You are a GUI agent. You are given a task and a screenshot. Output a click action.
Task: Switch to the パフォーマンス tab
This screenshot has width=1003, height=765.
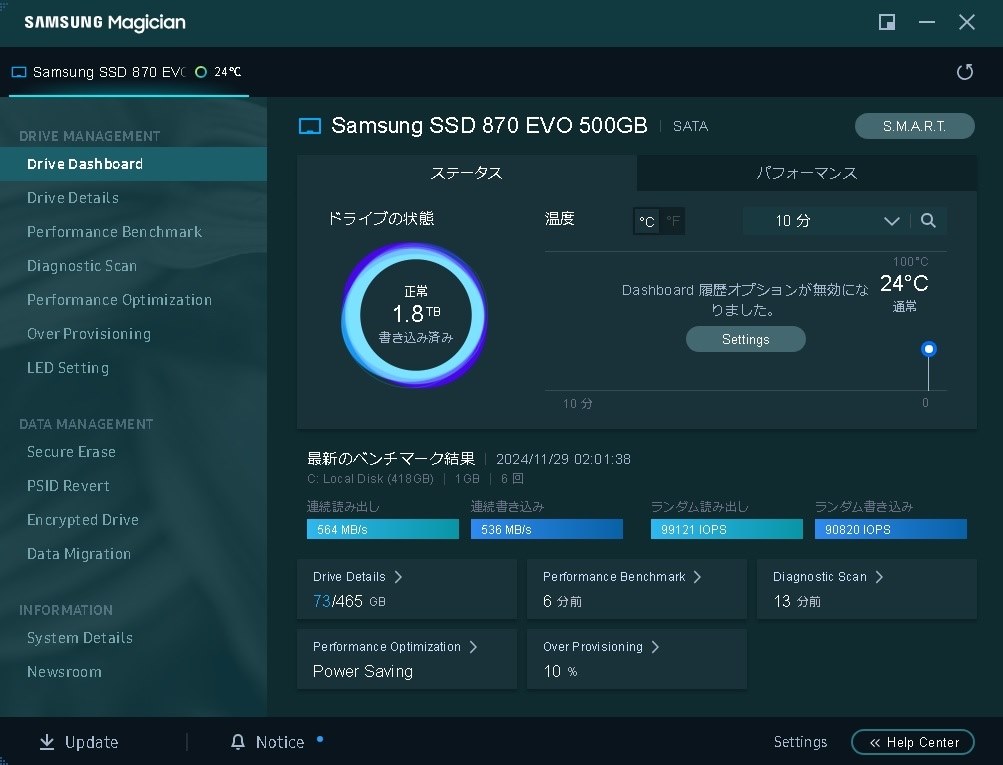point(807,173)
